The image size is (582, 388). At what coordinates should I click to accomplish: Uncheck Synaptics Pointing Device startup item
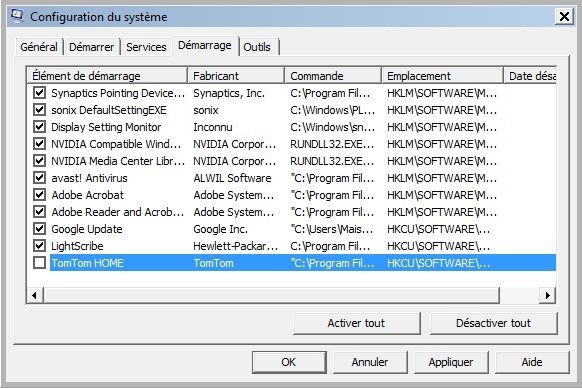coord(39,93)
